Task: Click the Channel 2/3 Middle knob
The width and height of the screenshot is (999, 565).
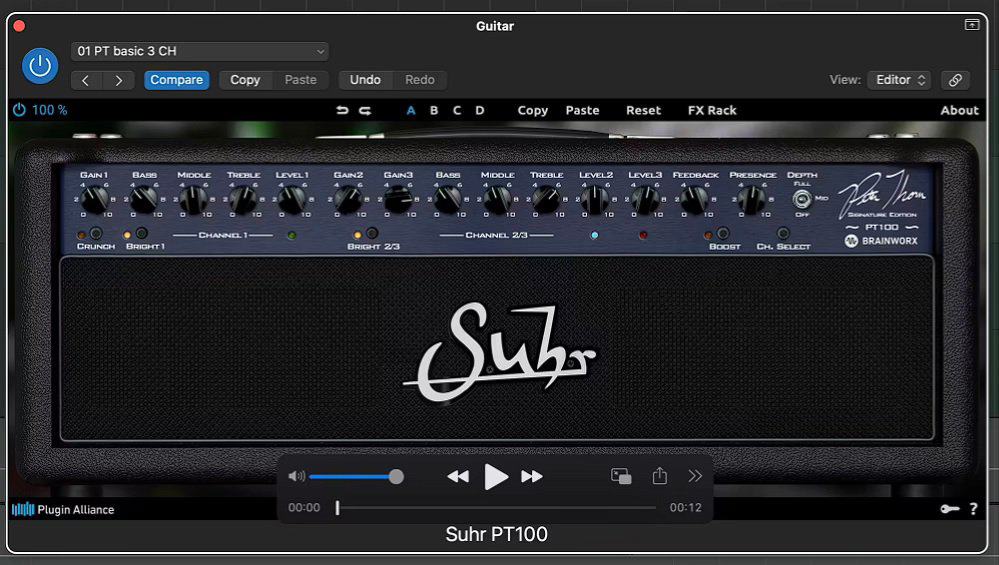Action: tap(498, 200)
